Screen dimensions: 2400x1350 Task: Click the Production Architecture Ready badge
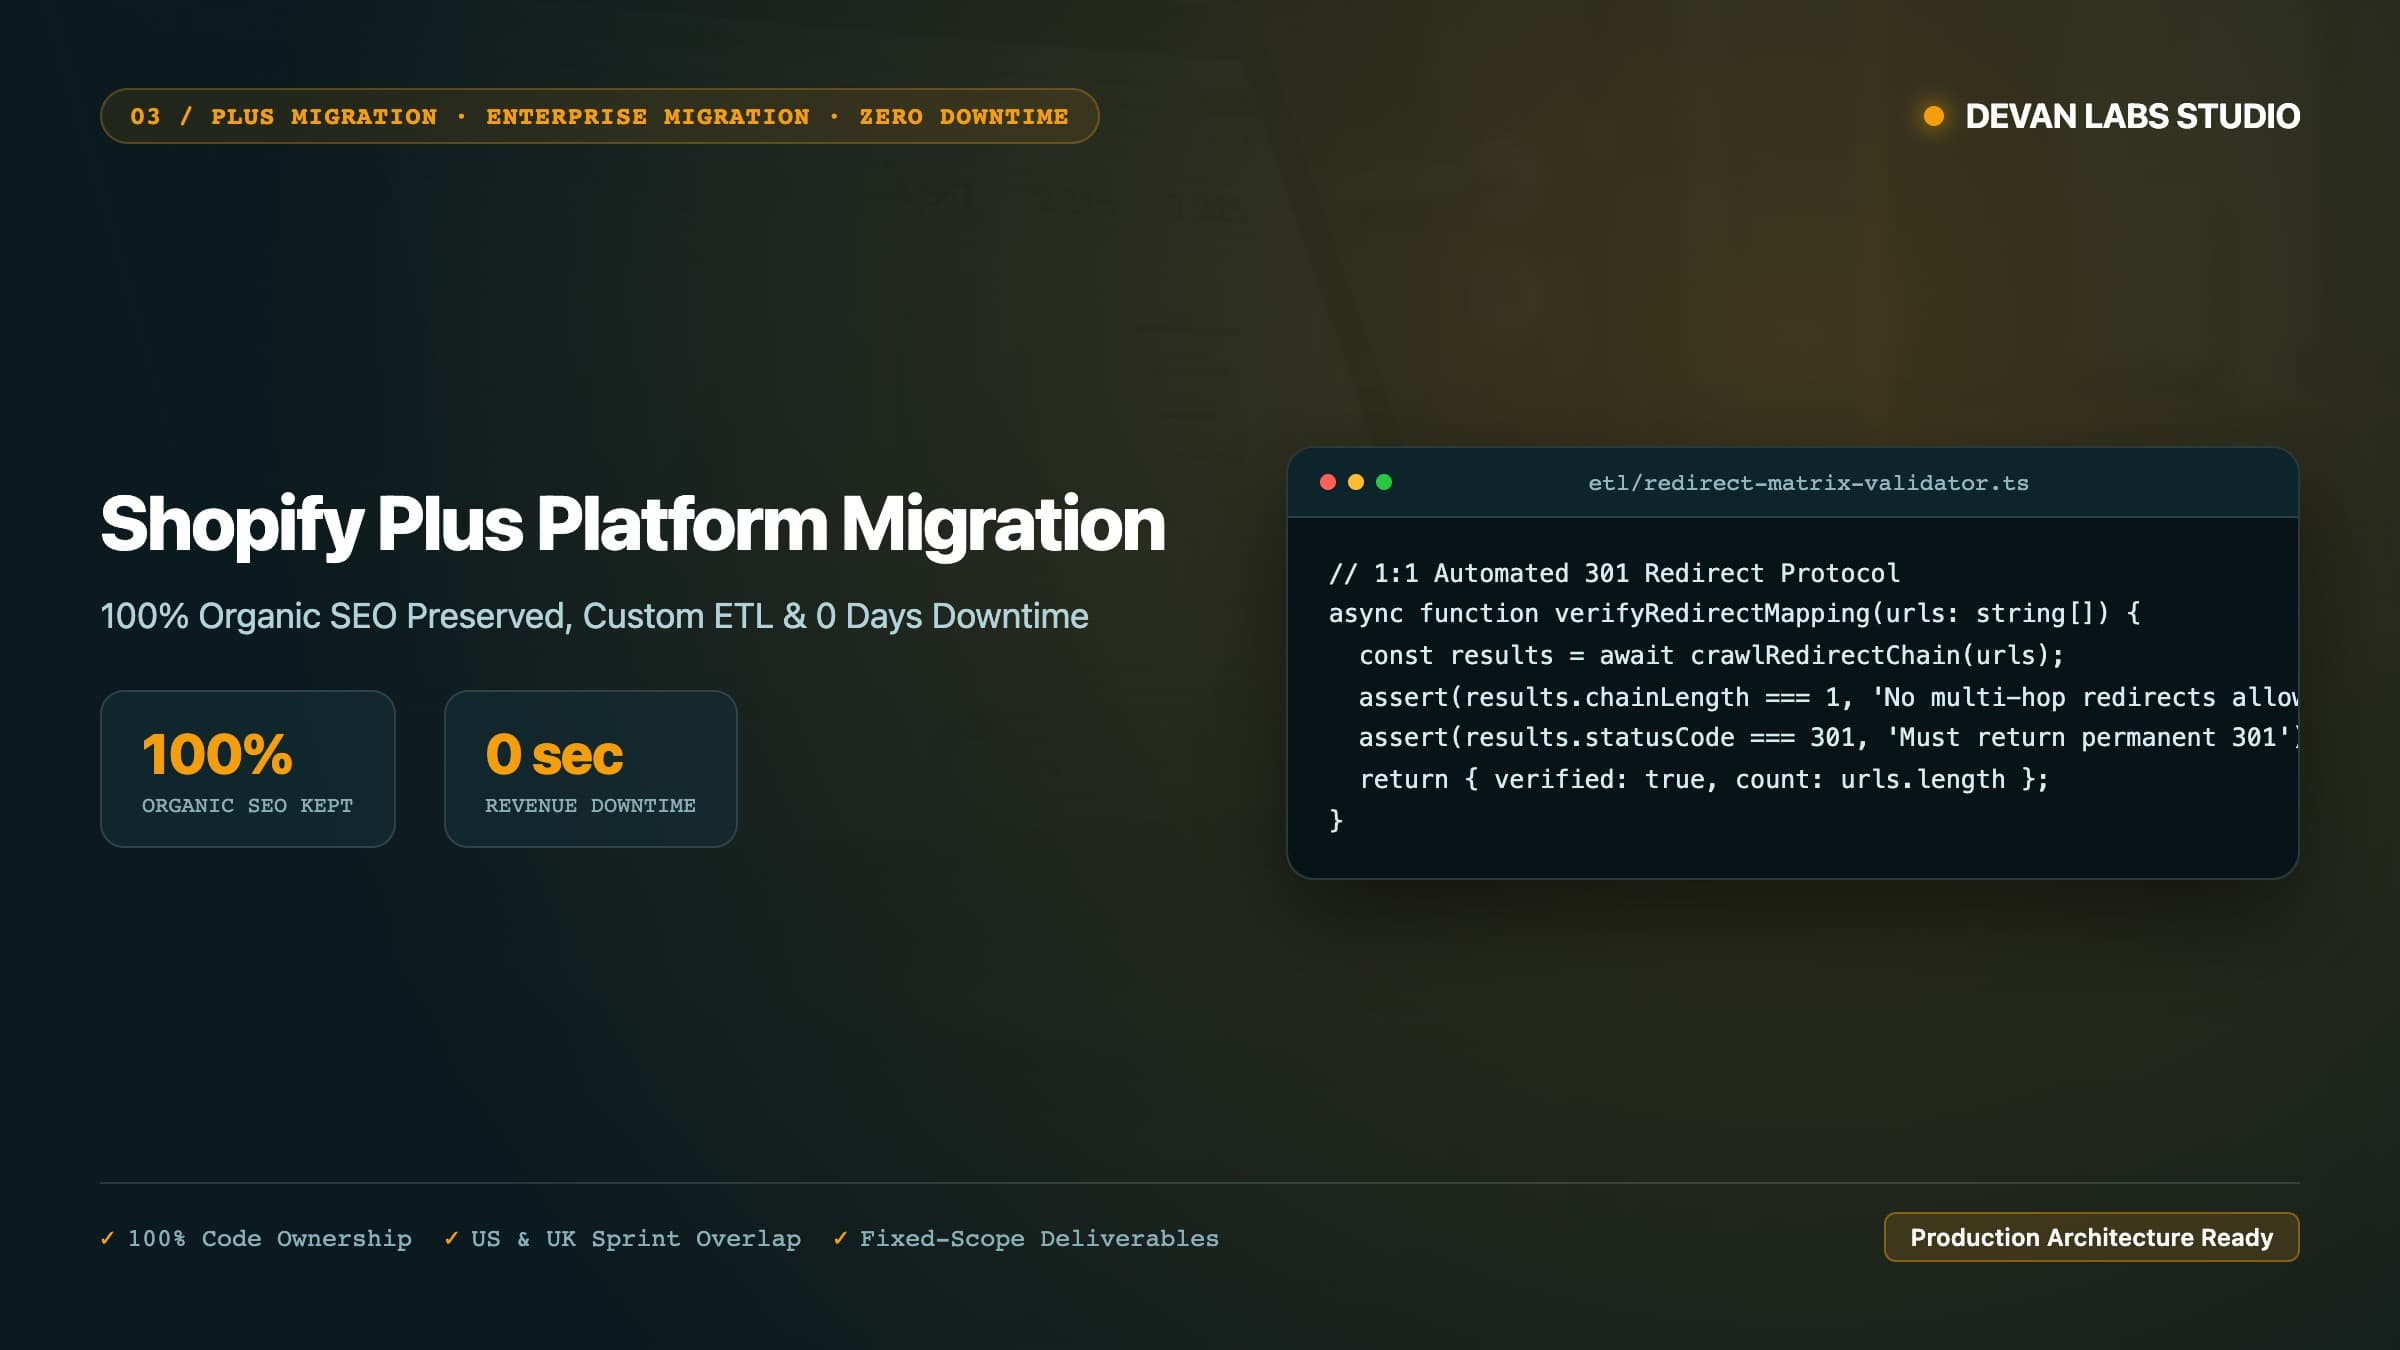click(x=2091, y=1237)
